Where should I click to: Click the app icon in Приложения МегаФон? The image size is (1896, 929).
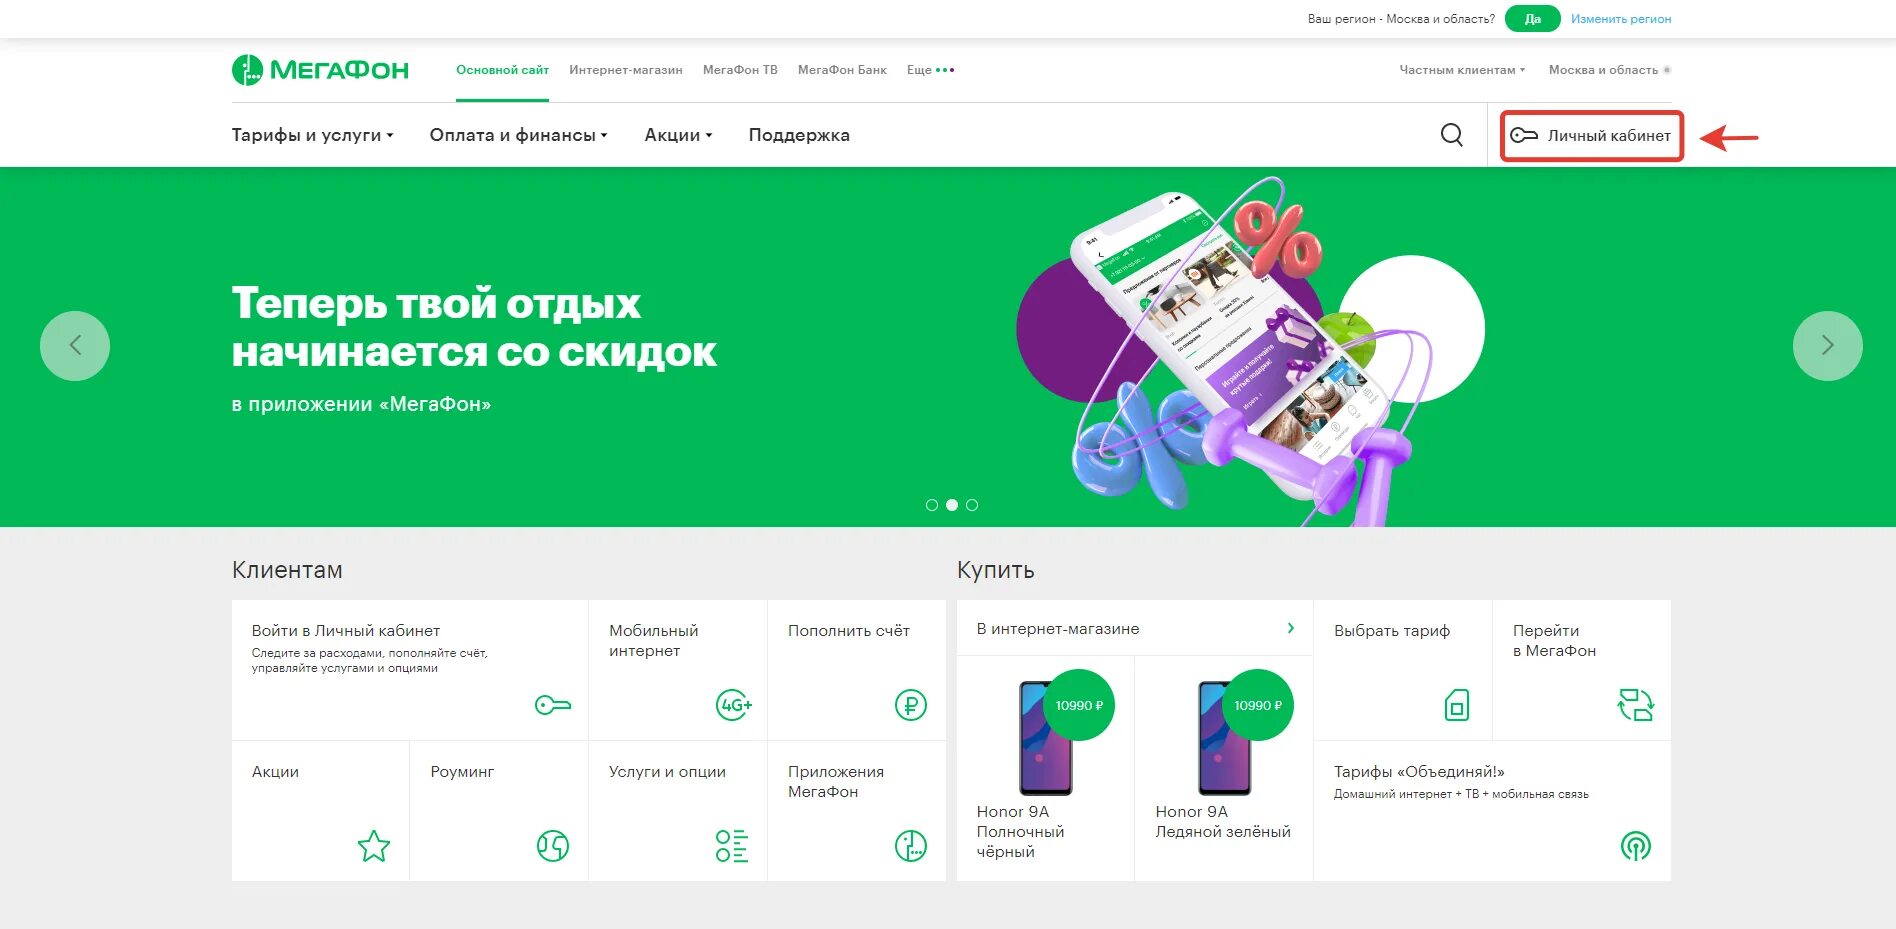pyautogui.click(x=911, y=846)
